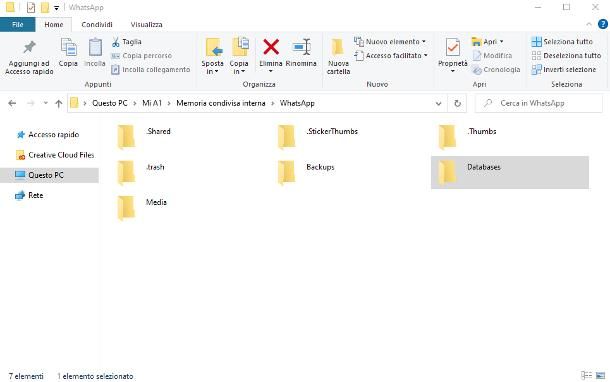The height and width of the screenshot is (382, 610).
Task: Select the .StickerThumbs folder
Action: coord(318,137)
